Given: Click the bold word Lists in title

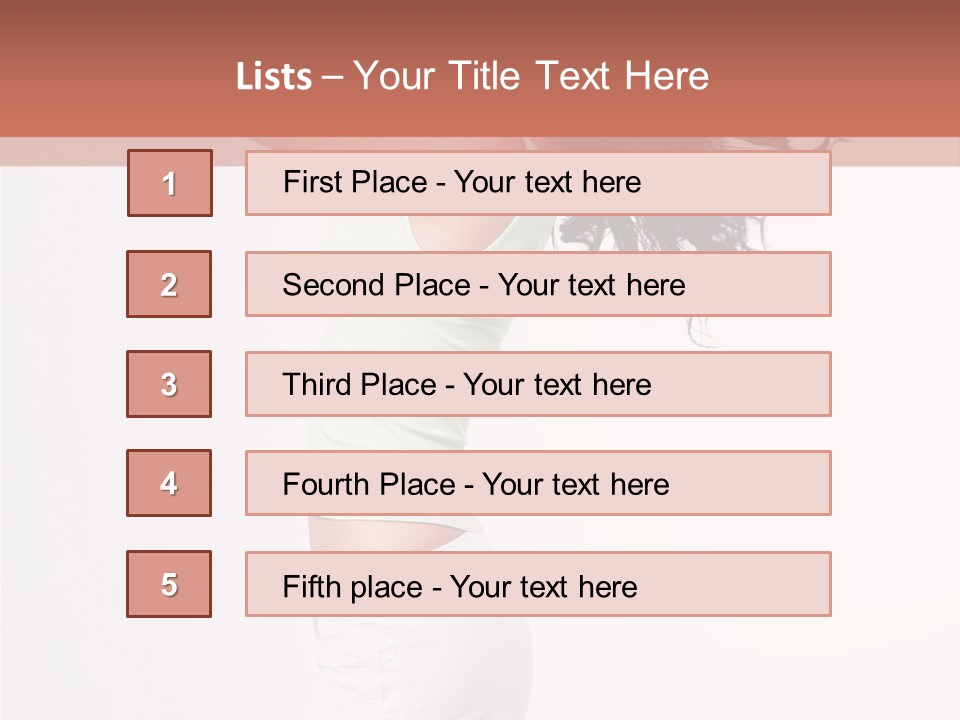Looking at the screenshot, I should (274, 77).
